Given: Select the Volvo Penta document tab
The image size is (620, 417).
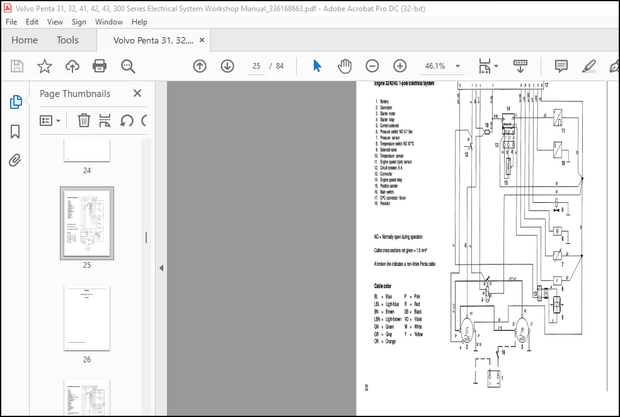Looking at the screenshot, I should (153, 40).
